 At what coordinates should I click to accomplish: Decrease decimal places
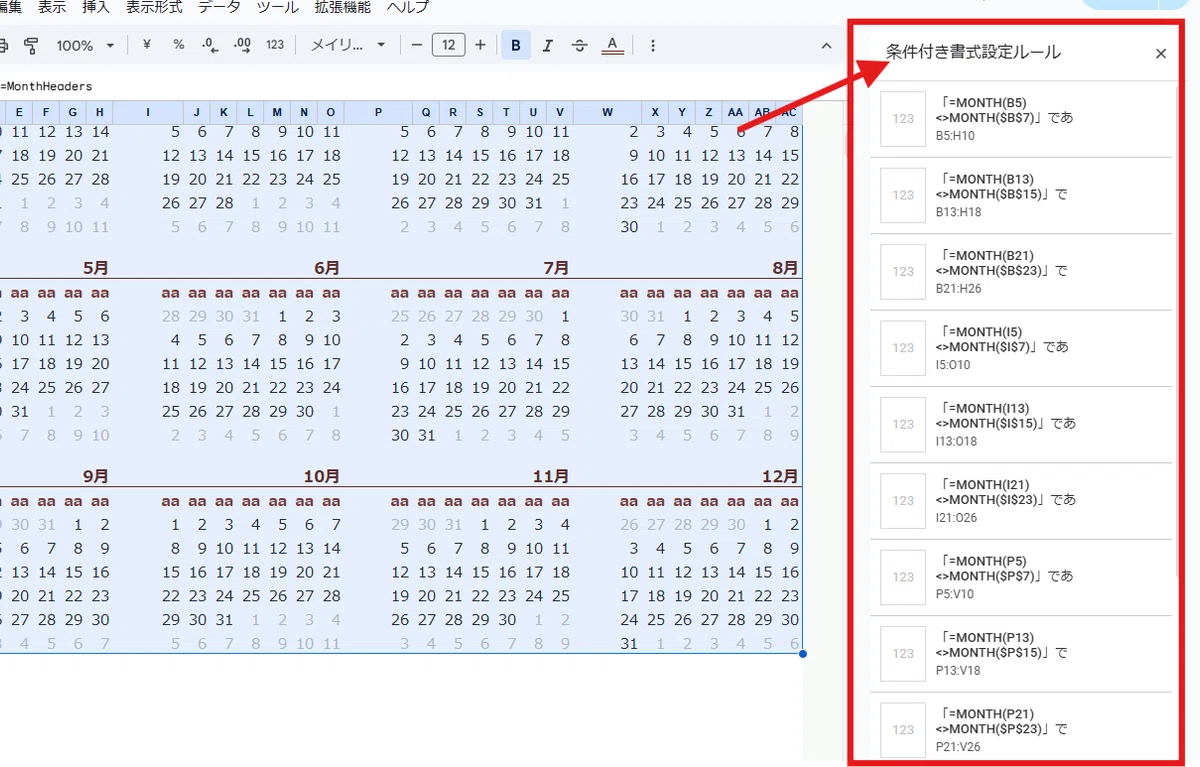(210, 45)
